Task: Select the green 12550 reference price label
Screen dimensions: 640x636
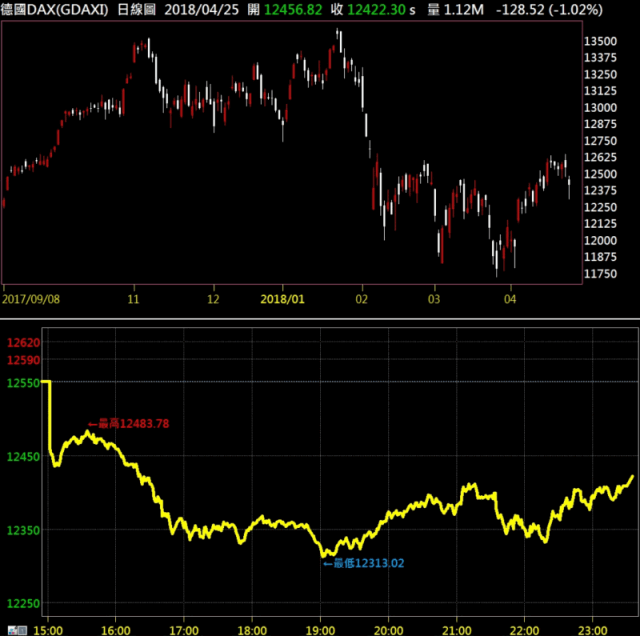Action: (21, 383)
